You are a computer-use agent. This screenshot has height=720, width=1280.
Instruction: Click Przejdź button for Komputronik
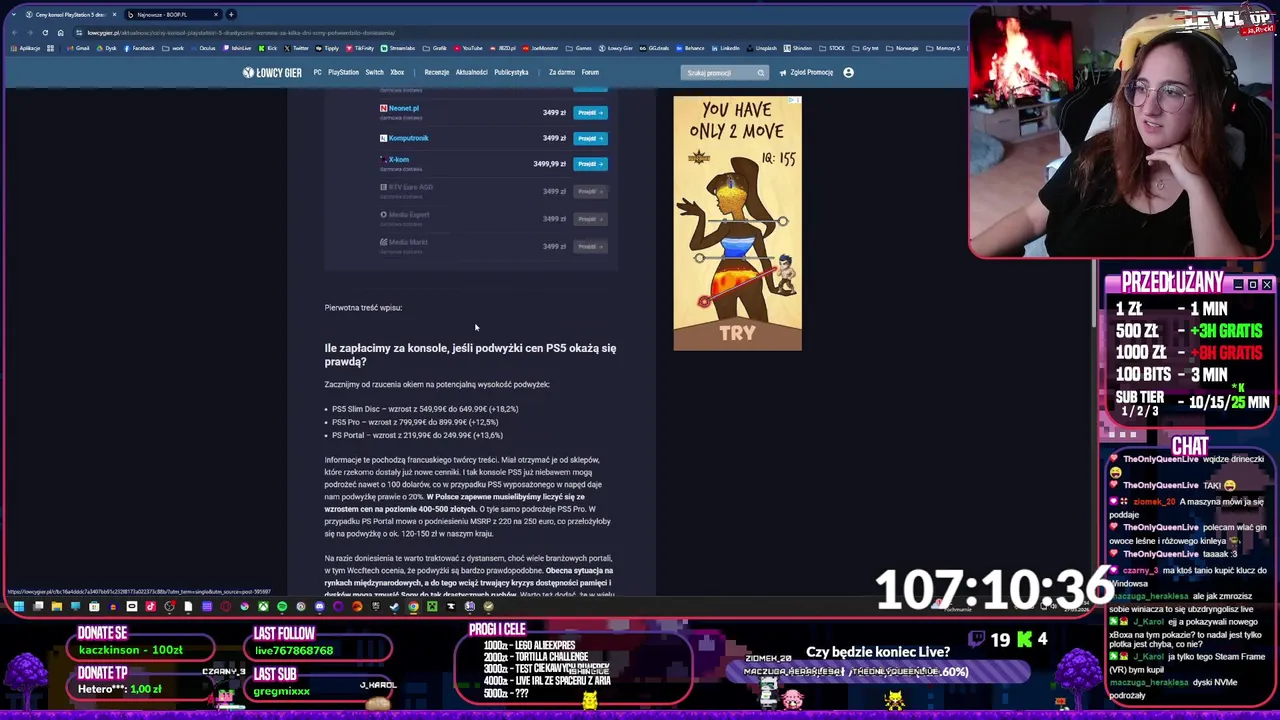[590, 138]
